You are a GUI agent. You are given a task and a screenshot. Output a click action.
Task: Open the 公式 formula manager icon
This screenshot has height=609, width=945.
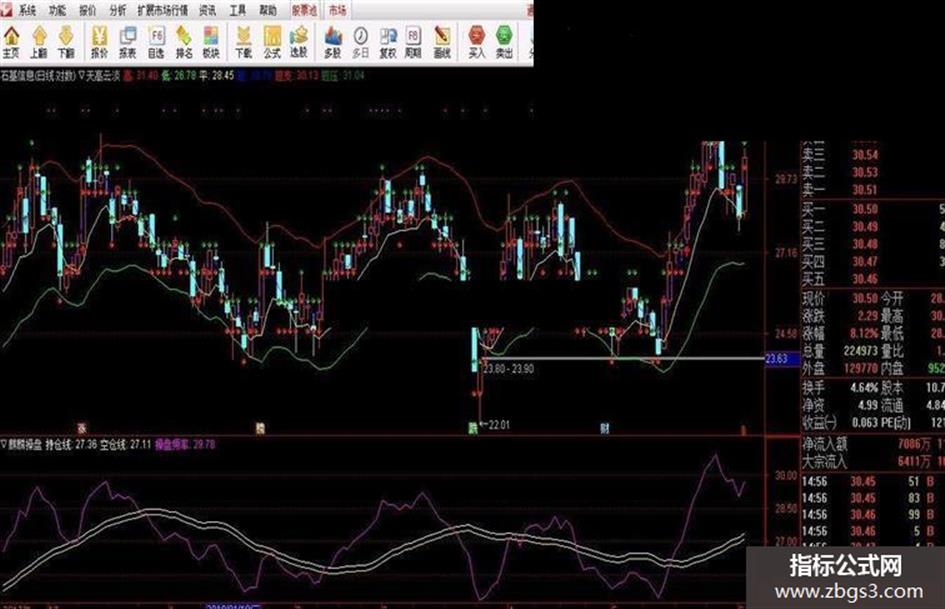pyautogui.click(x=272, y=42)
